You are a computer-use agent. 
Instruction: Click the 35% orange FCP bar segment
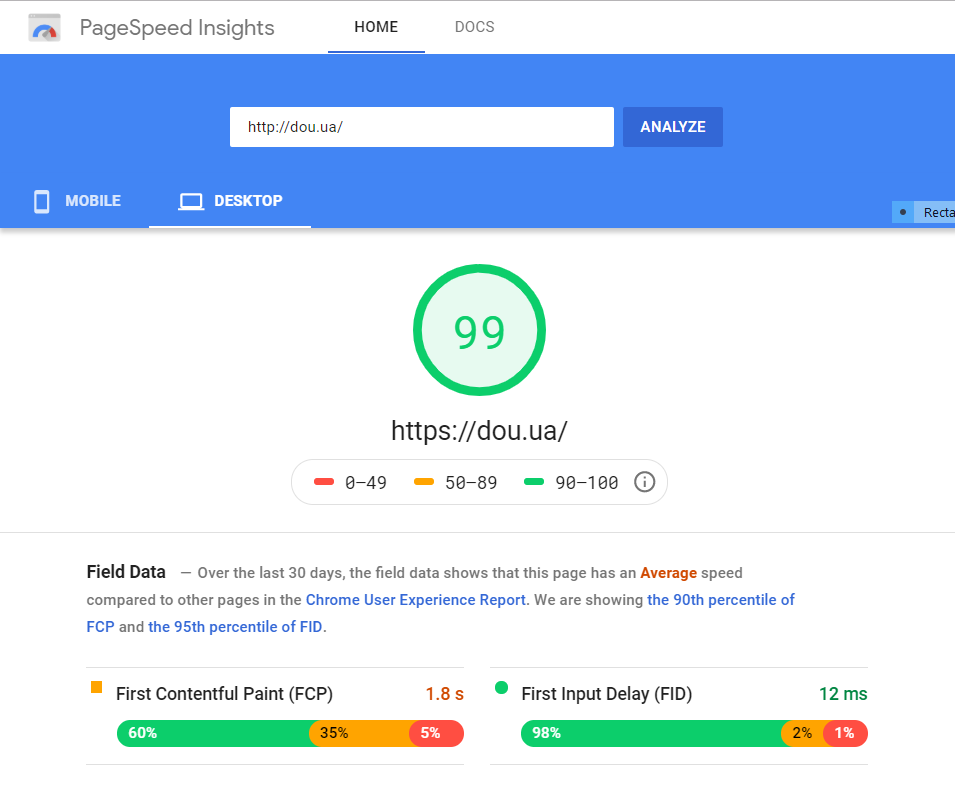tap(359, 733)
